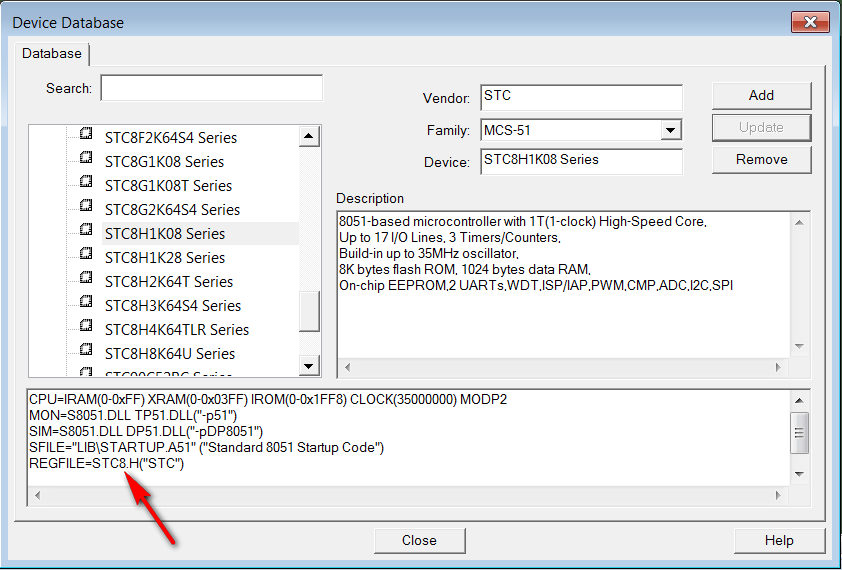Close the window with the red X
Screen dimensions: 842x570
click(810, 23)
